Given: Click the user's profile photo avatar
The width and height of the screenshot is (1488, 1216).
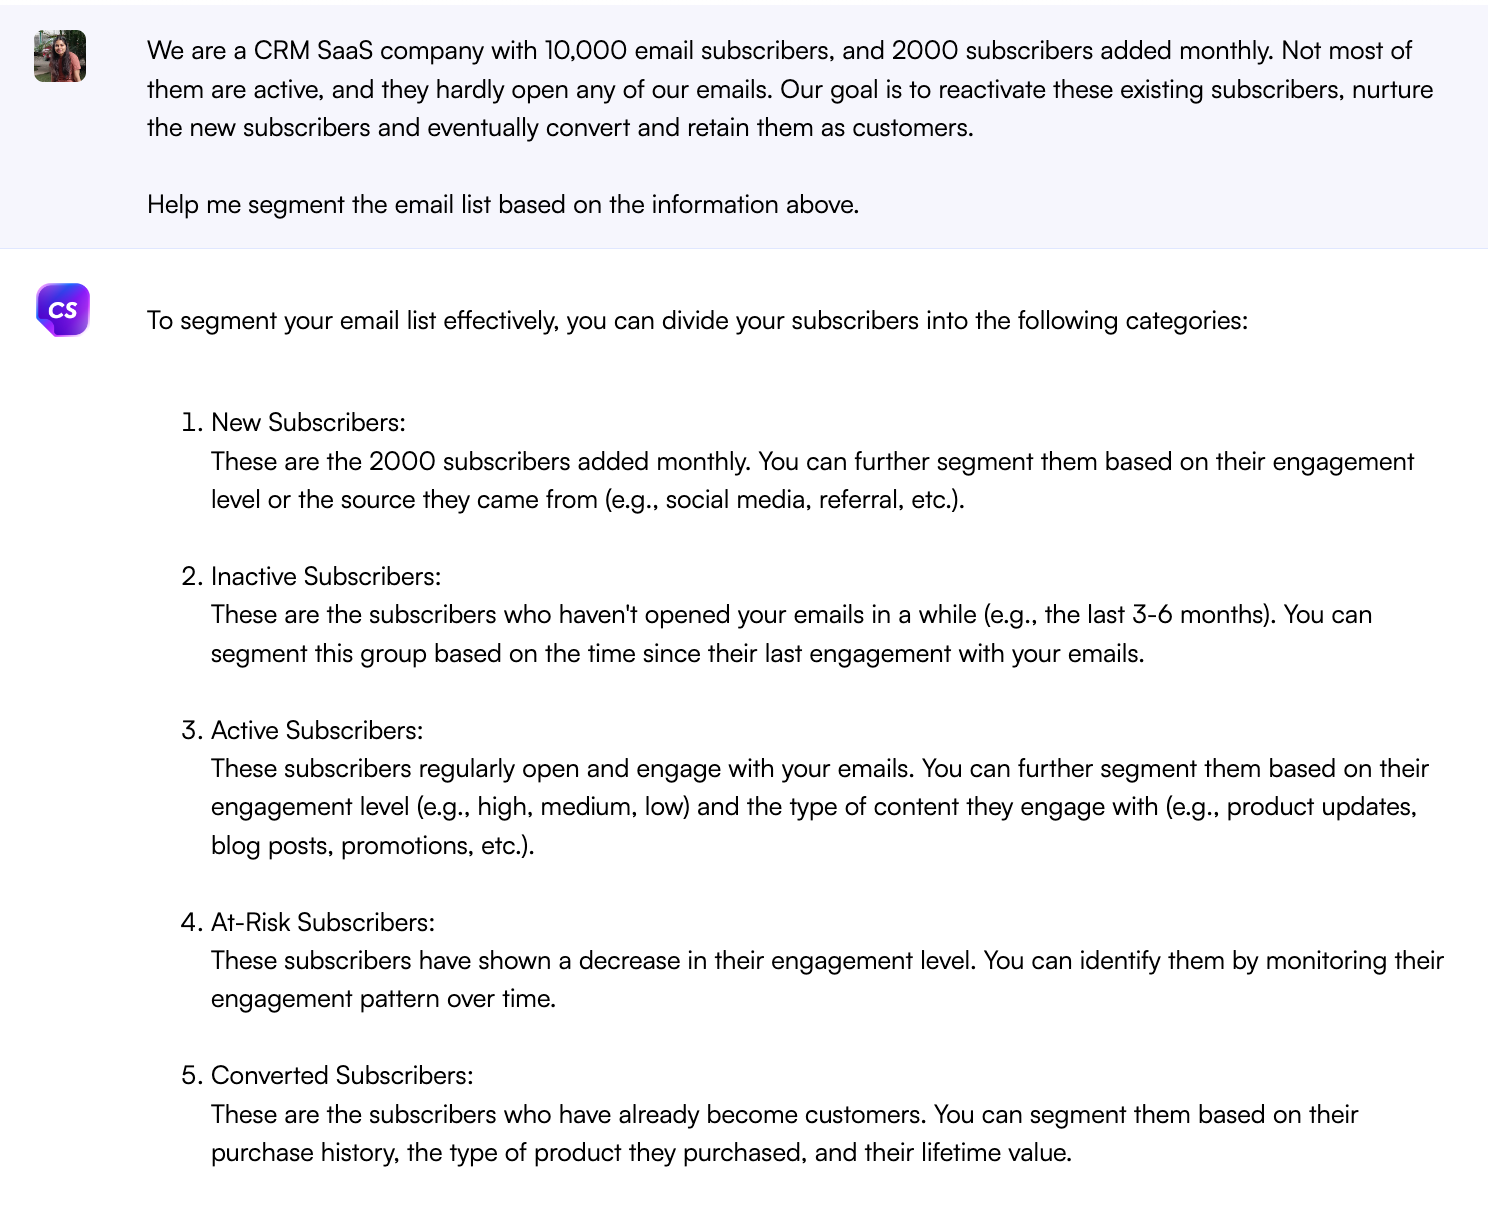Looking at the screenshot, I should (60, 56).
